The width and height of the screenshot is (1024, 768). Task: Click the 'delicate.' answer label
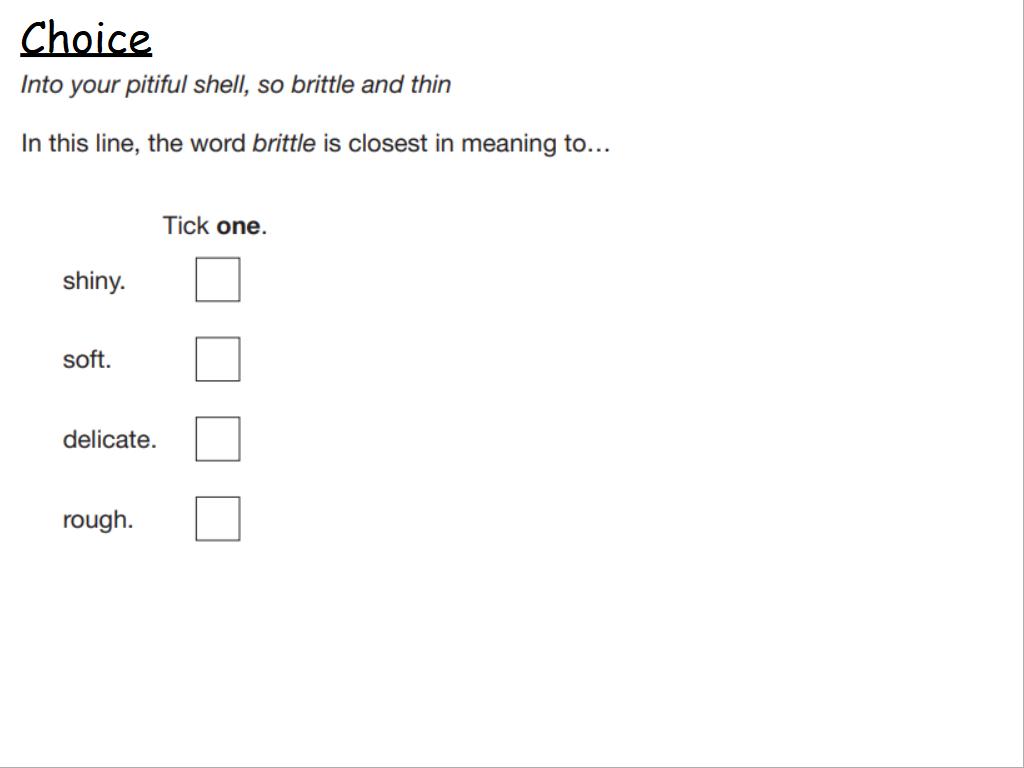pos(110,439)
